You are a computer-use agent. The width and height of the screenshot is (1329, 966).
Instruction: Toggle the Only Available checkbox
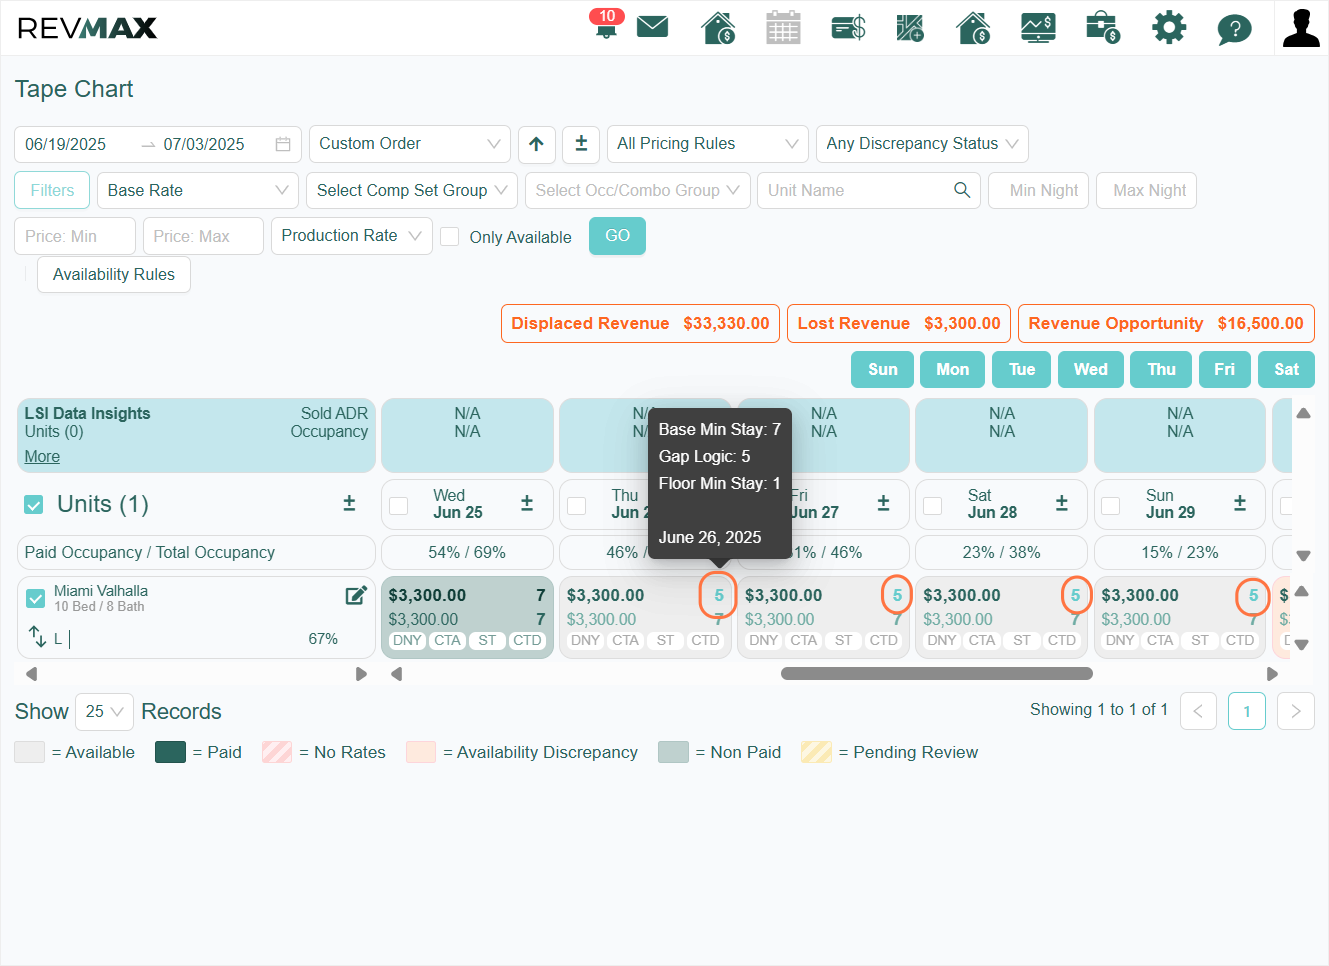450,237
